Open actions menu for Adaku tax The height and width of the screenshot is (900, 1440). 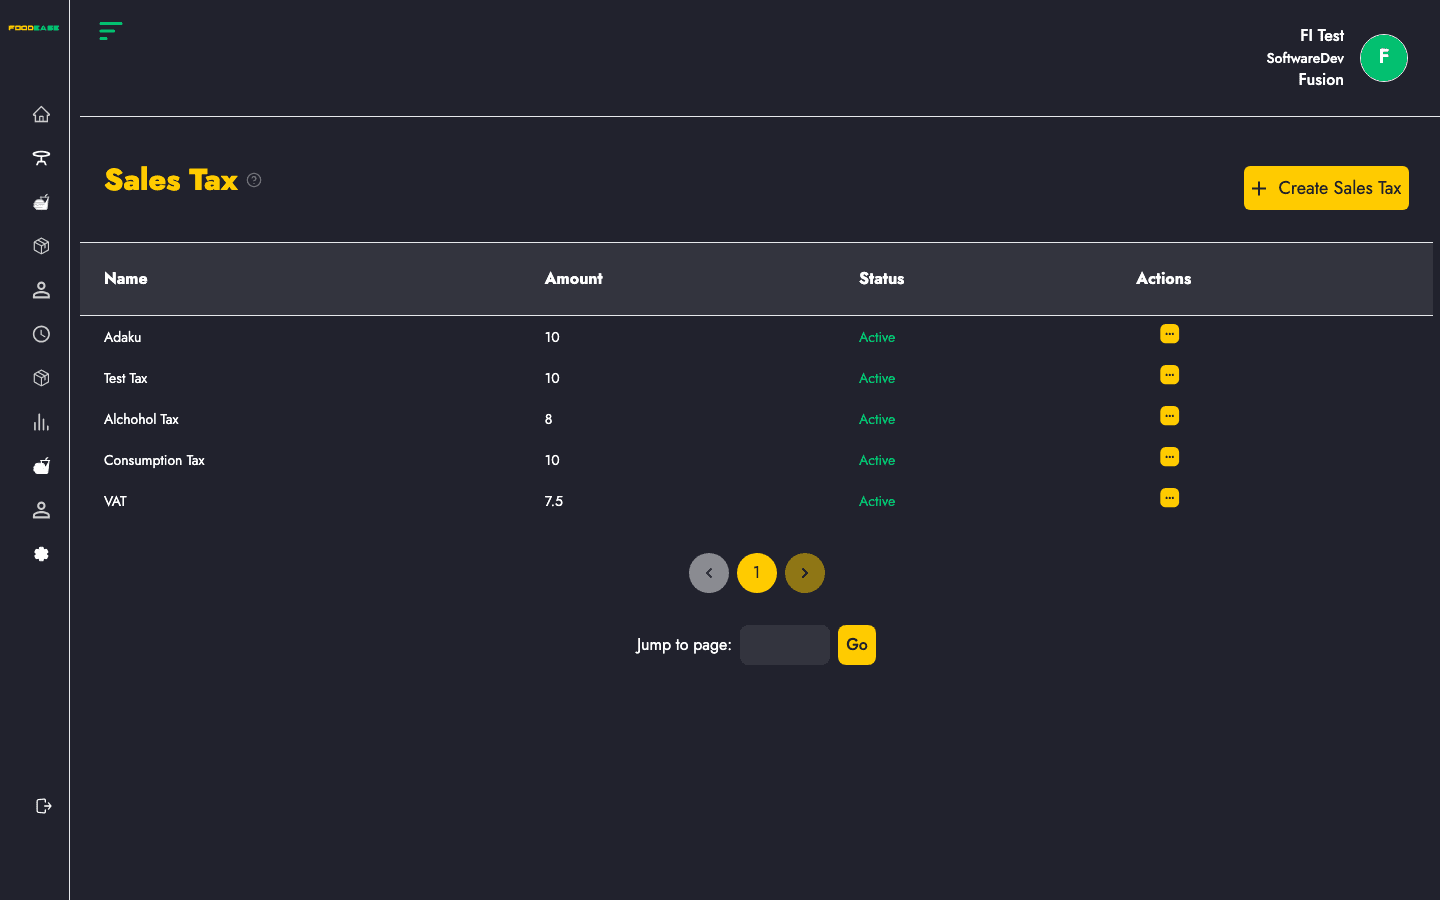1169,334
